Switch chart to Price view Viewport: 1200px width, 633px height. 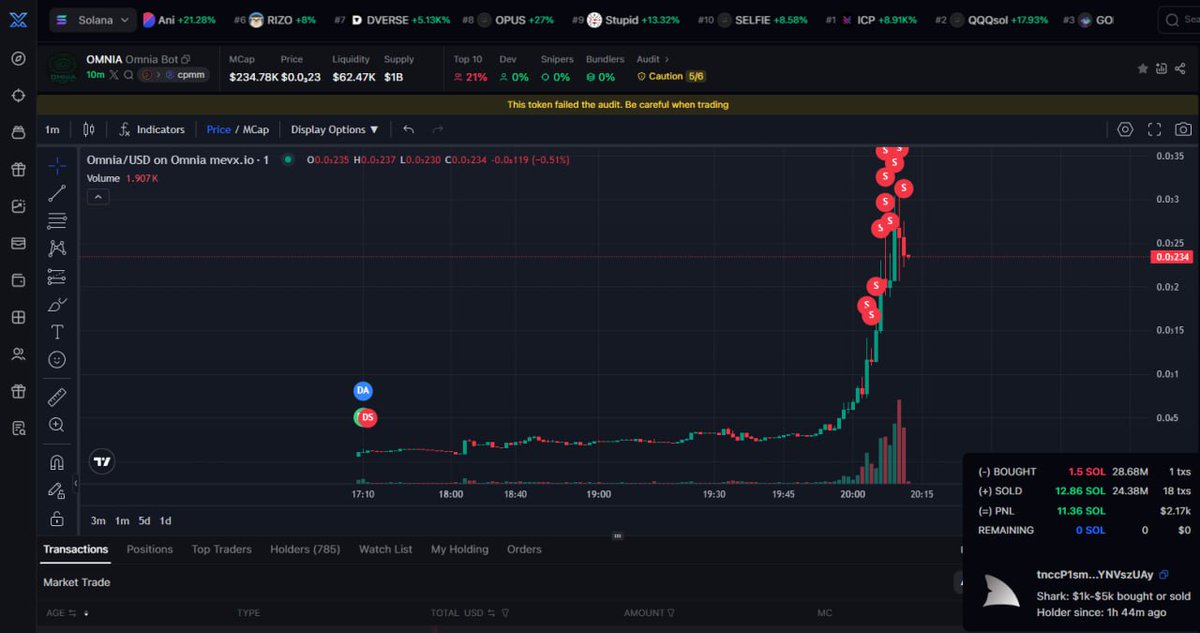pyautogui.click(x=218, y=129)
